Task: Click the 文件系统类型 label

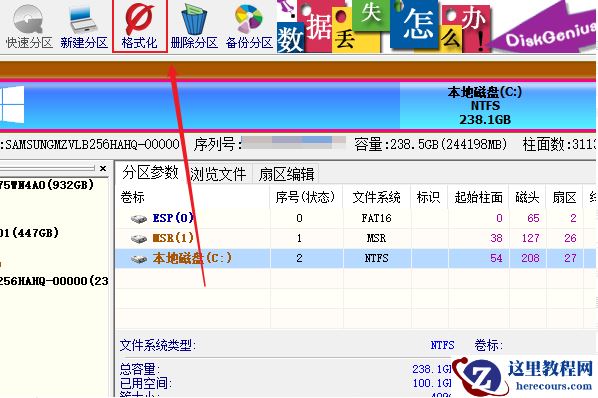Action: [158, 345]
